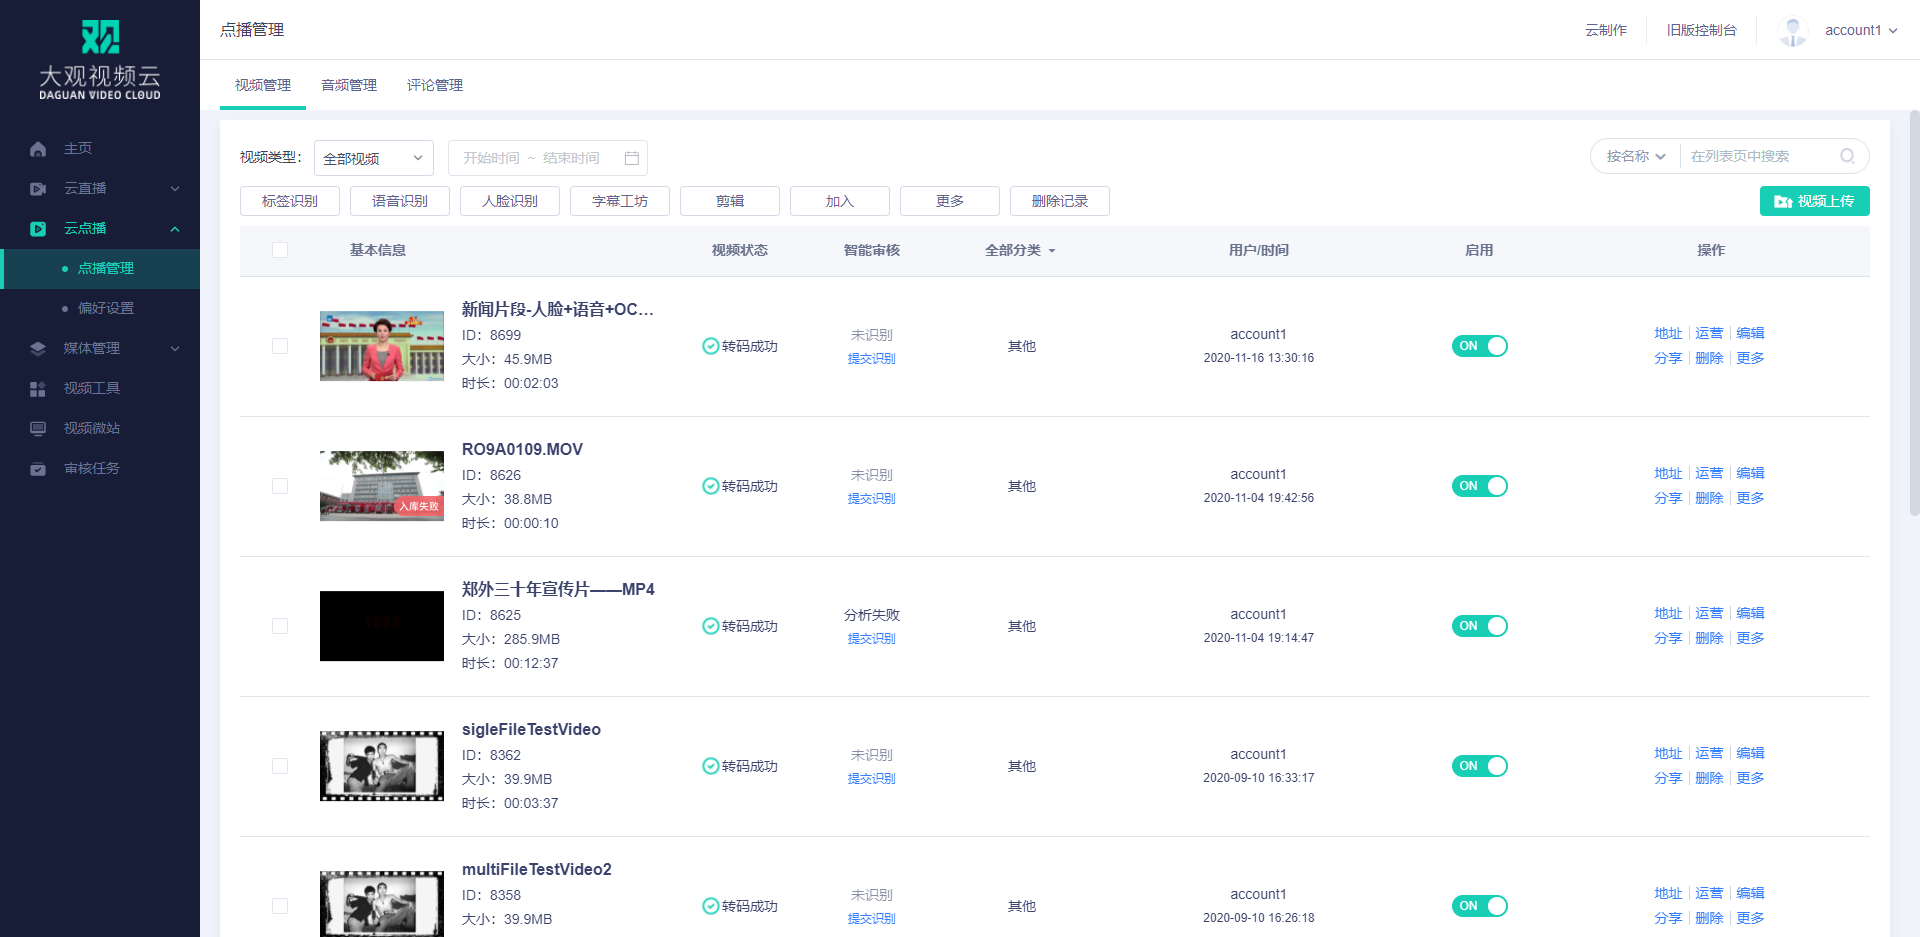
Task: Expand the 按名称 search filter dropdown
Action: (x=1635, y=156)
